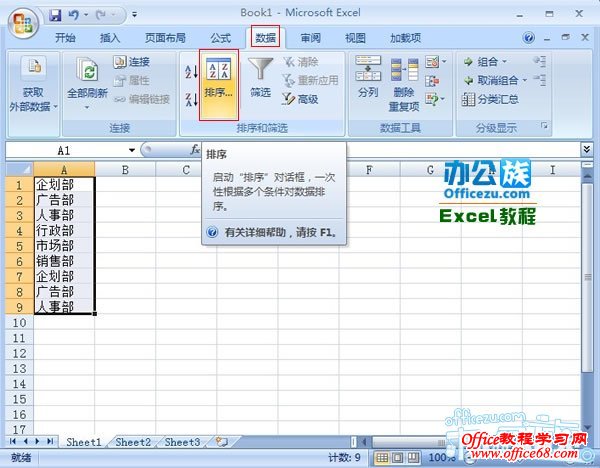Click the 组合 group button
This screenshot has width=600, height=468.
coord(481,62)
